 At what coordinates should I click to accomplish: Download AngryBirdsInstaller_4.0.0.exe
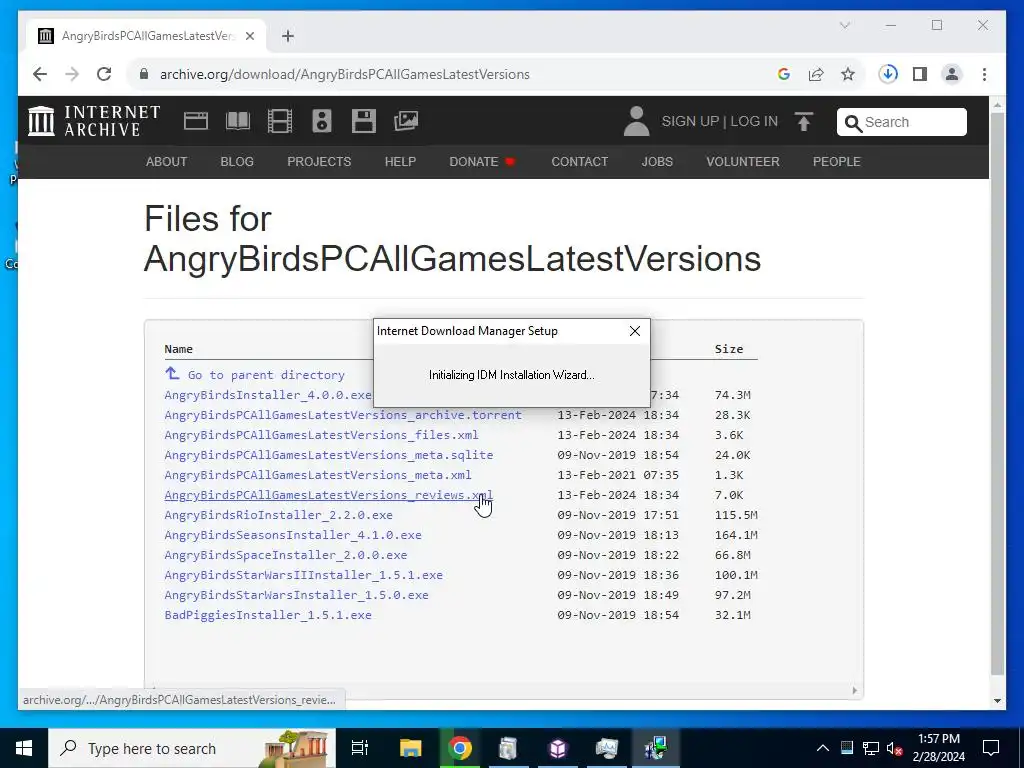tap(268, 395)
